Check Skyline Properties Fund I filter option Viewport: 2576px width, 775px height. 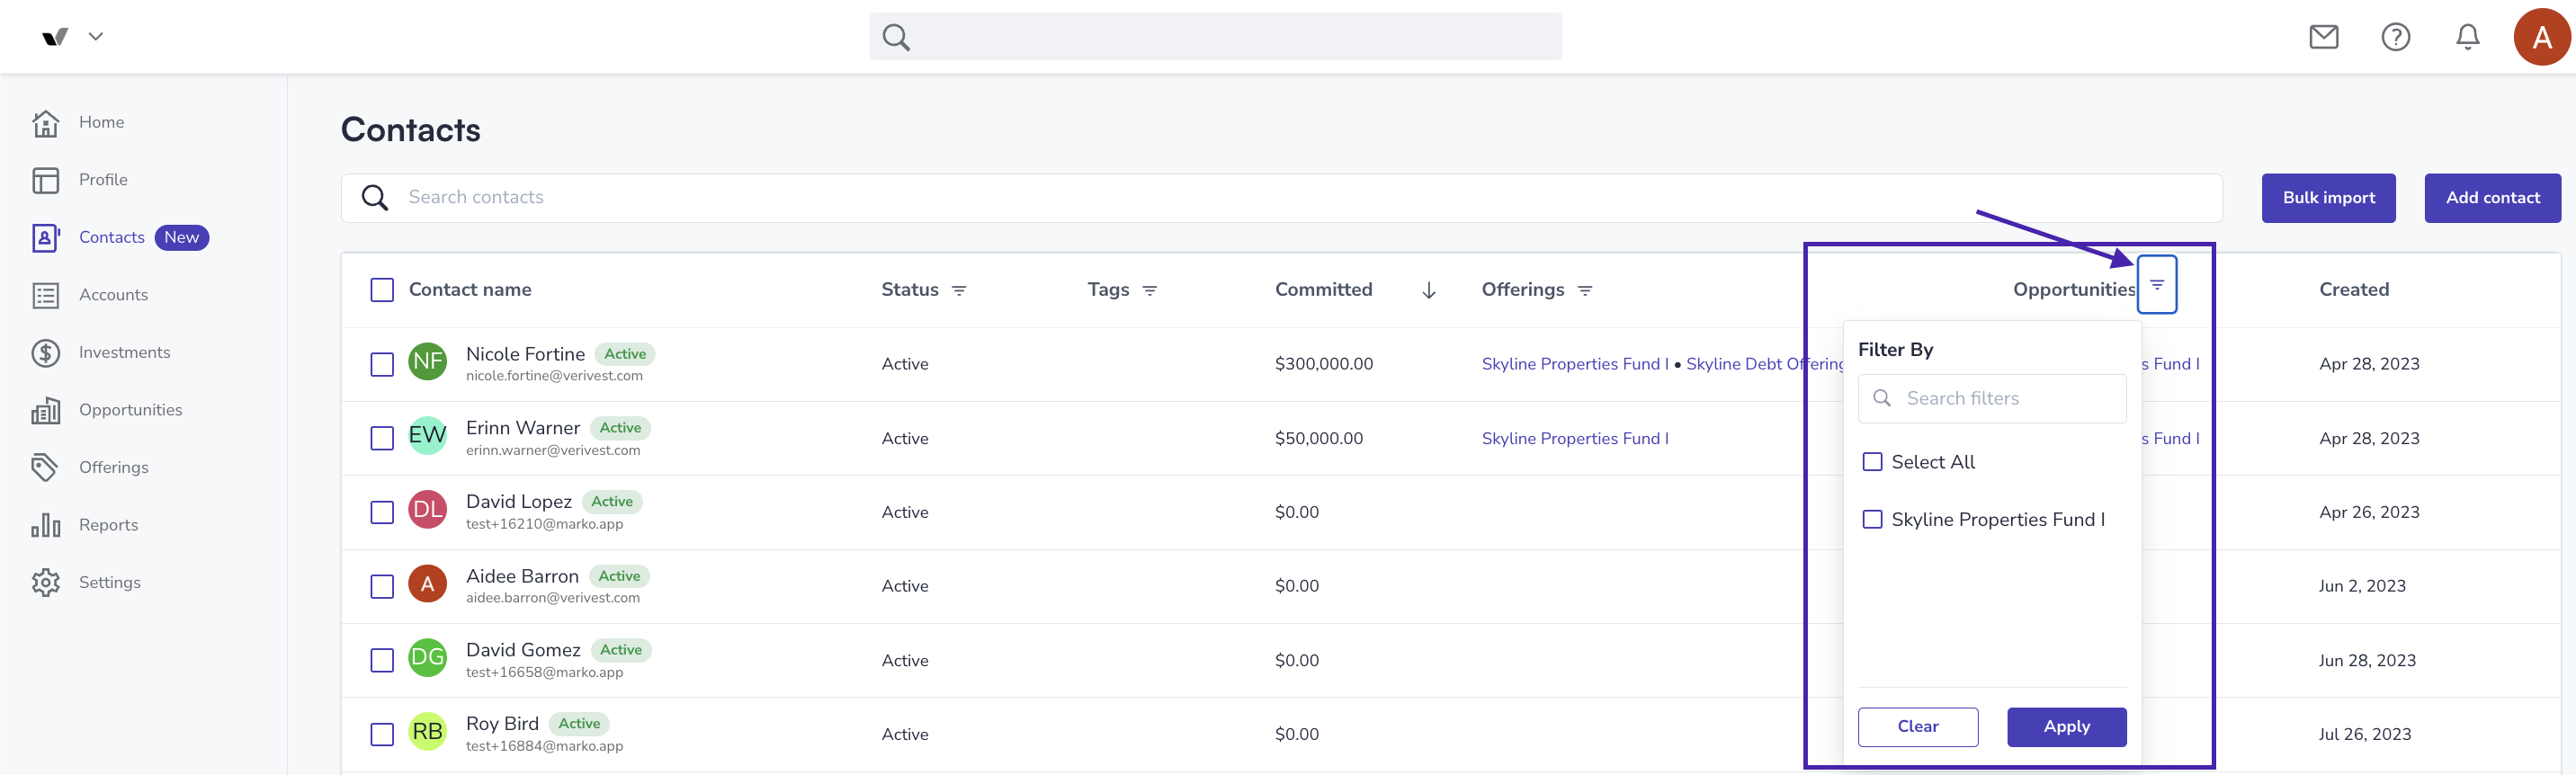(x=1872, y=520)
